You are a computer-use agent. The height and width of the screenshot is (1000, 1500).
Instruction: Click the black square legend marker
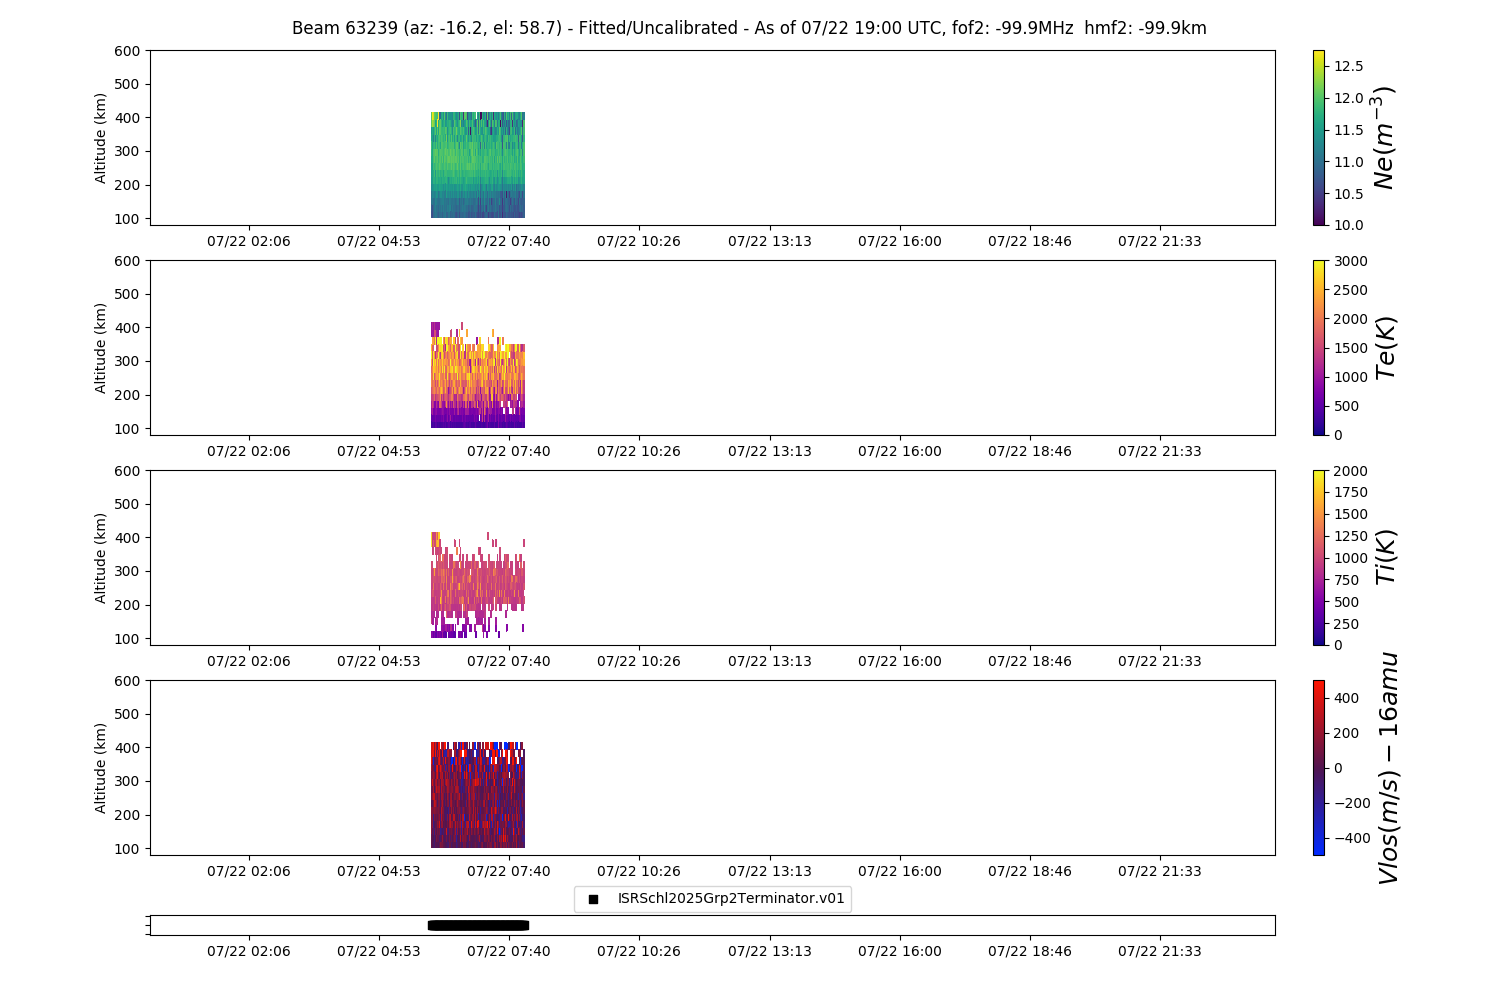pos(593,899)
